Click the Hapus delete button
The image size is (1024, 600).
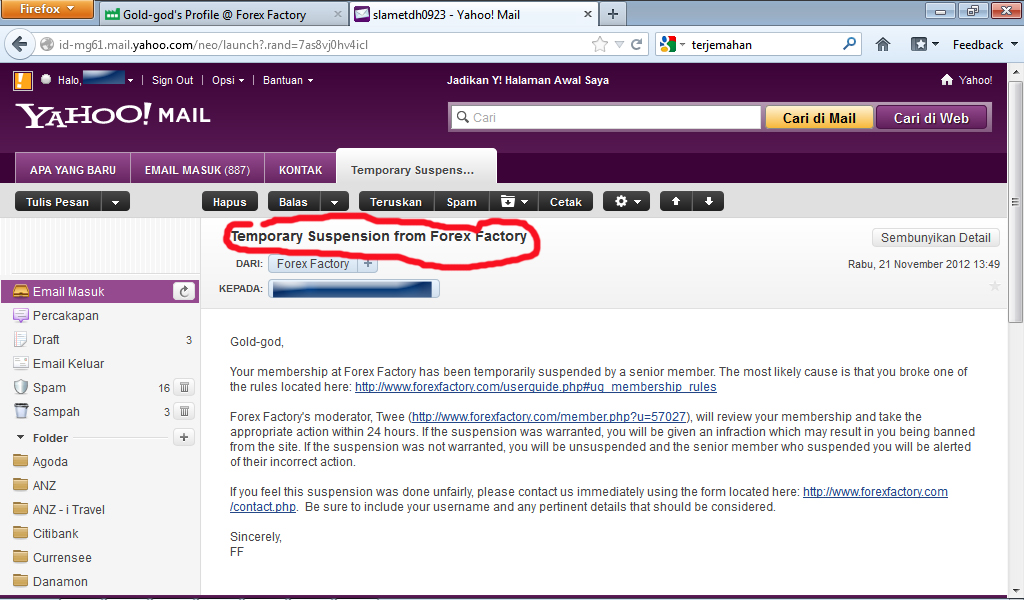point(230,202)
